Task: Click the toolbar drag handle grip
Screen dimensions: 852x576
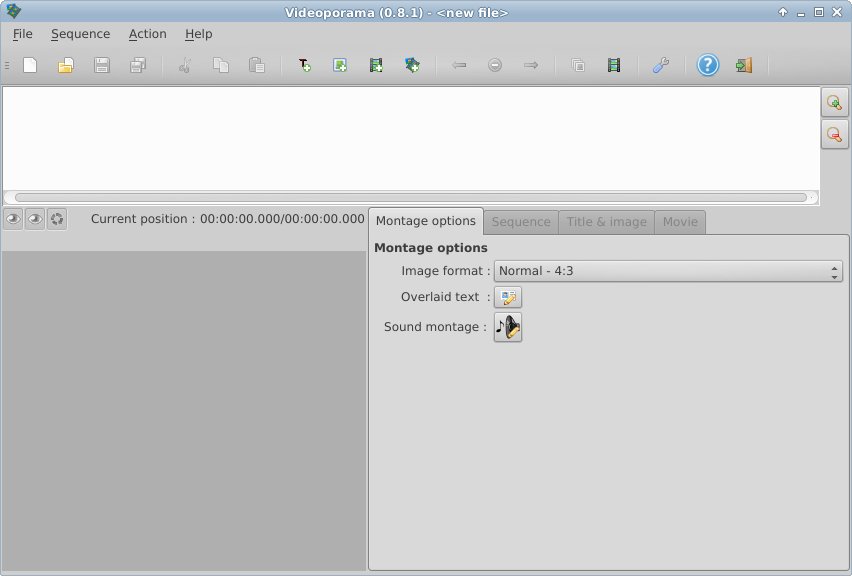Action: [x=7, y=66]
